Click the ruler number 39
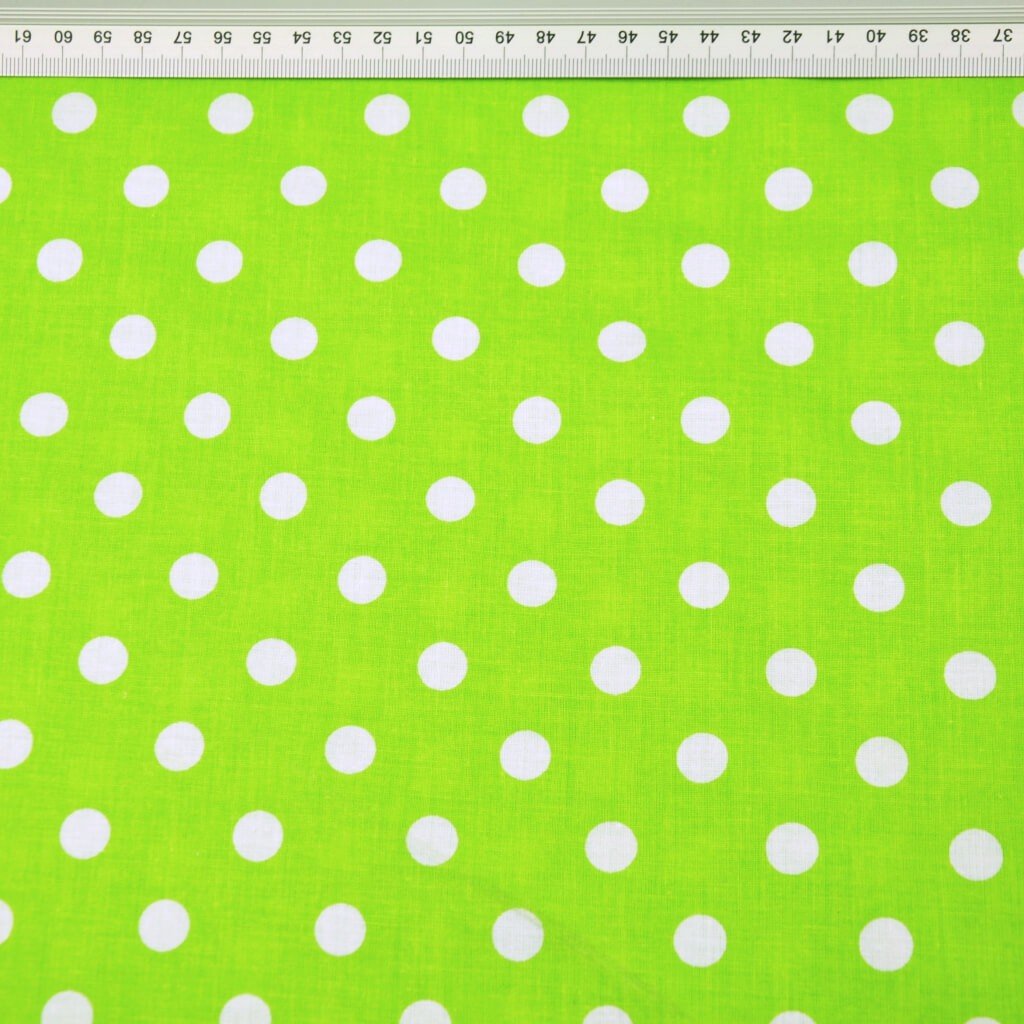Image resolution: width=1024 pixels, height=1024 pixels. pos(917,37)
